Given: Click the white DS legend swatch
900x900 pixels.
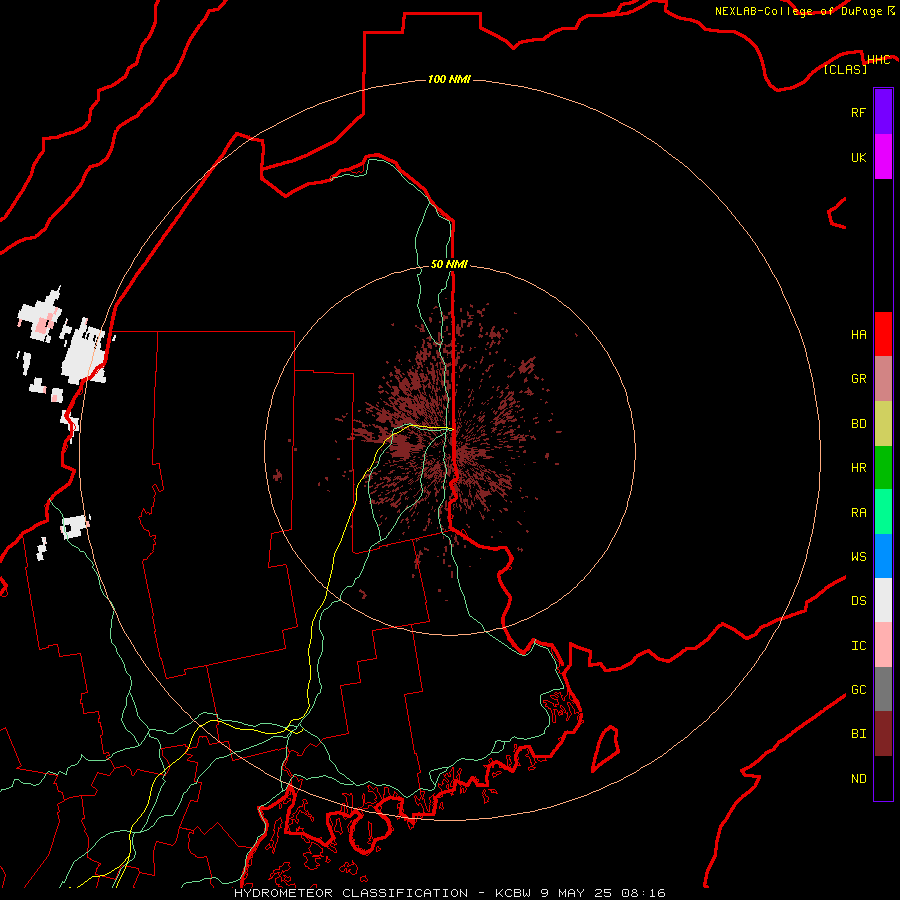Looking at the screenshot, I should [x=883, y=600].
